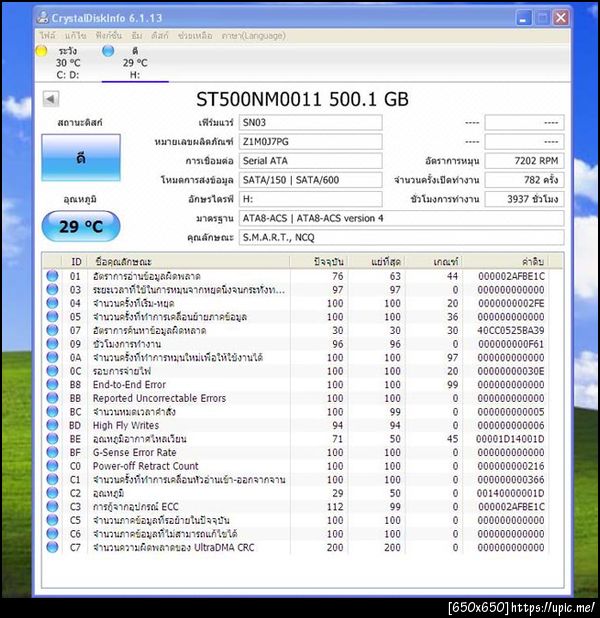Click the blue health status ดี button
Viewport: 600px width, 618px height.
(81, 158)
